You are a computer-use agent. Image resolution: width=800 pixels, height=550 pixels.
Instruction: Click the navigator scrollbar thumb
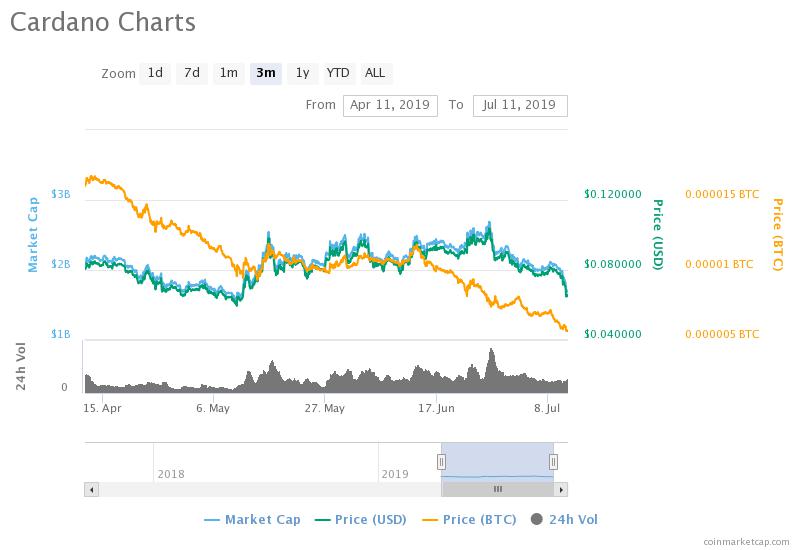point(497,489)
